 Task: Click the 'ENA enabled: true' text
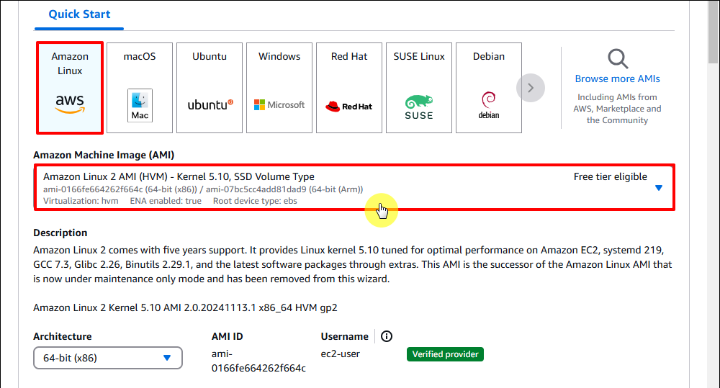pyautogui.click(x=165, y=201)
